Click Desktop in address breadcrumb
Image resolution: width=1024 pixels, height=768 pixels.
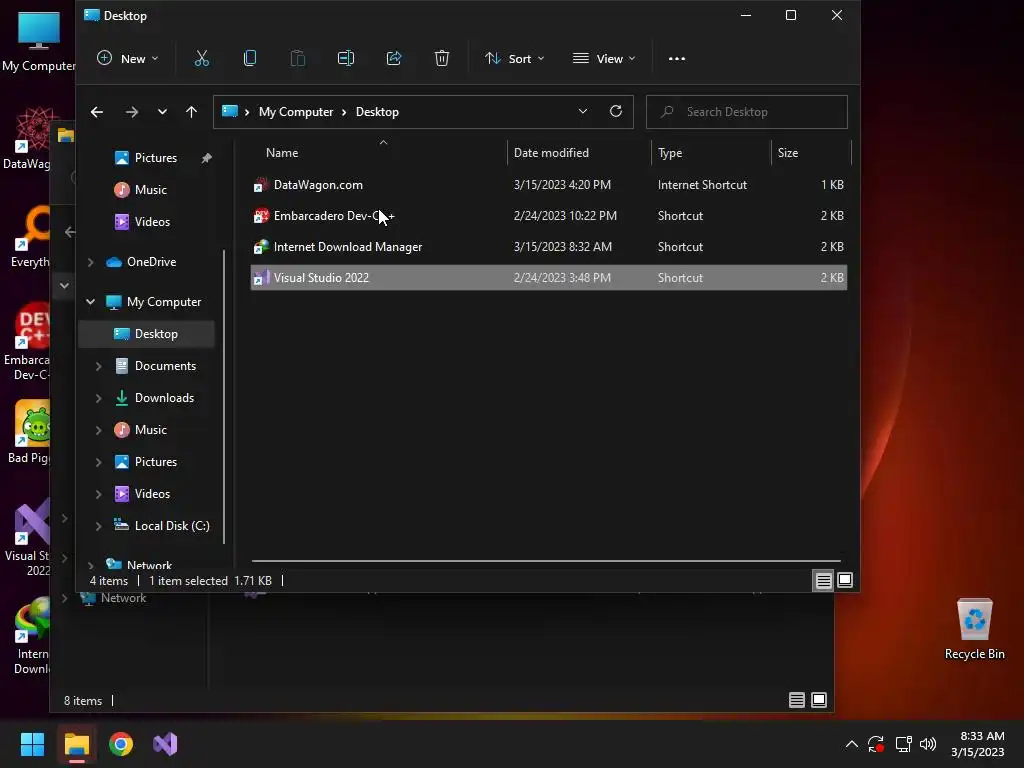click(377, 112)
